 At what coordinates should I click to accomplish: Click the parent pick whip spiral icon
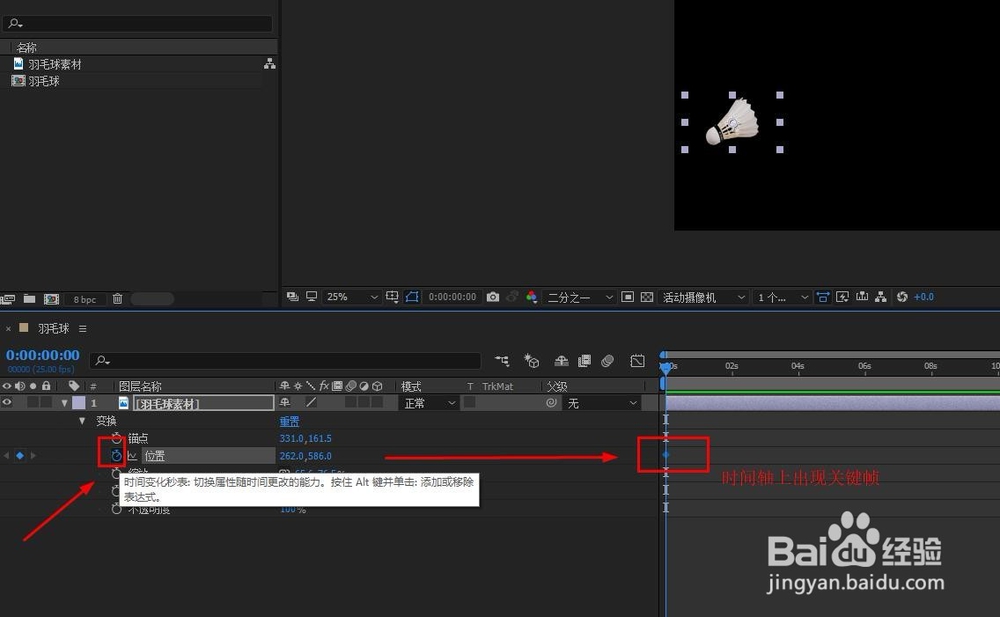551,403
